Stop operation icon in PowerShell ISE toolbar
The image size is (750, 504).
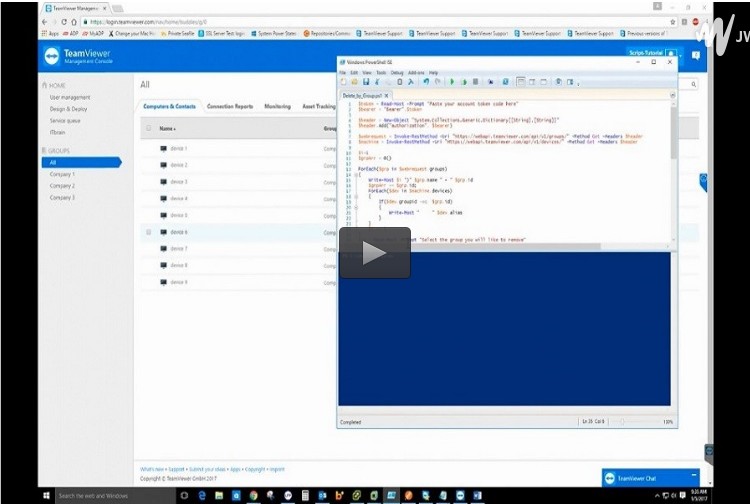point(475,82)
